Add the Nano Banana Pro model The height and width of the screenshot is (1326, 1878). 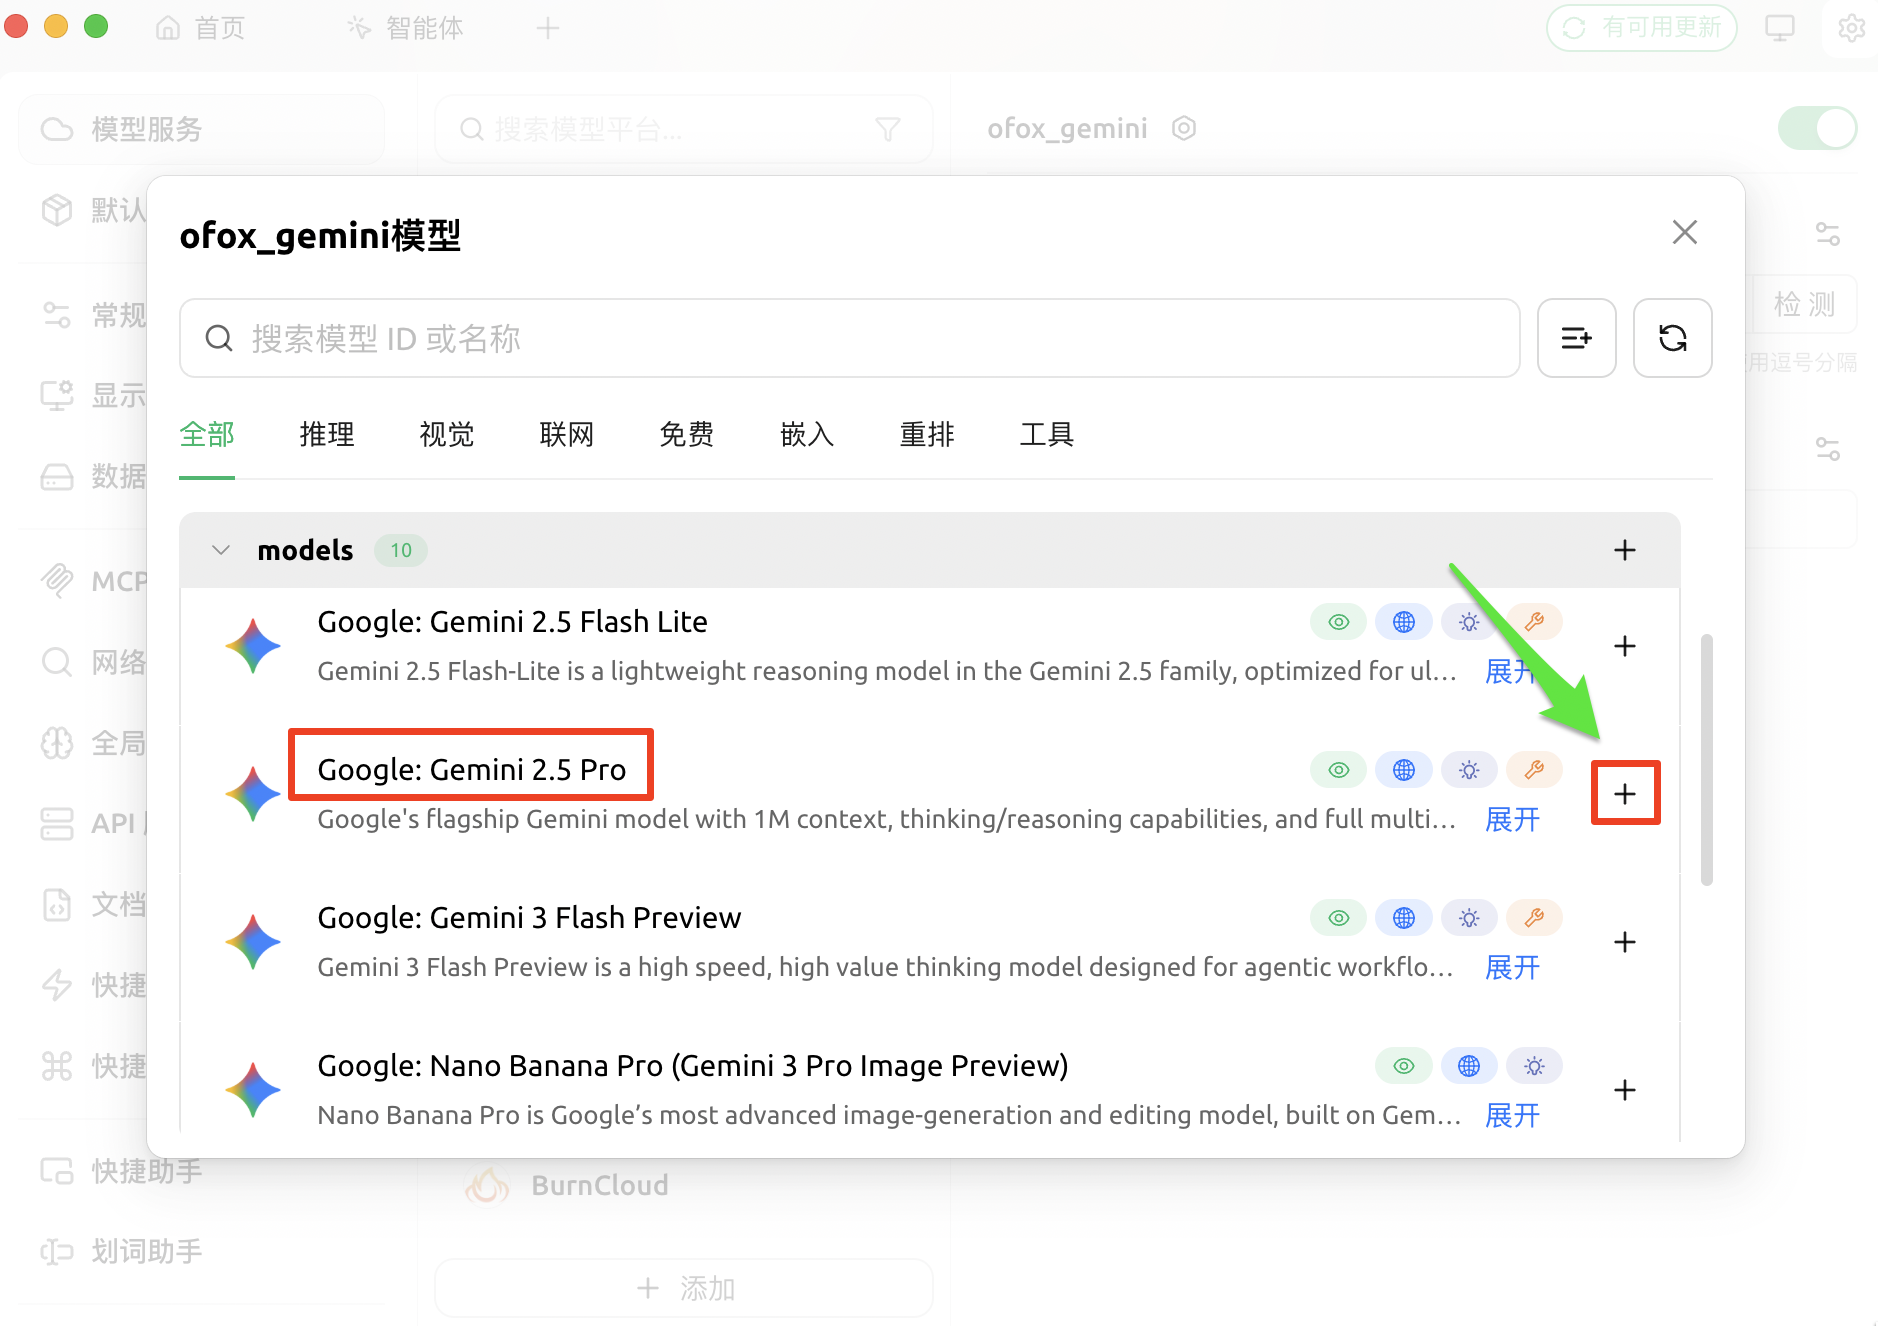click(x=1625, y=1090)
